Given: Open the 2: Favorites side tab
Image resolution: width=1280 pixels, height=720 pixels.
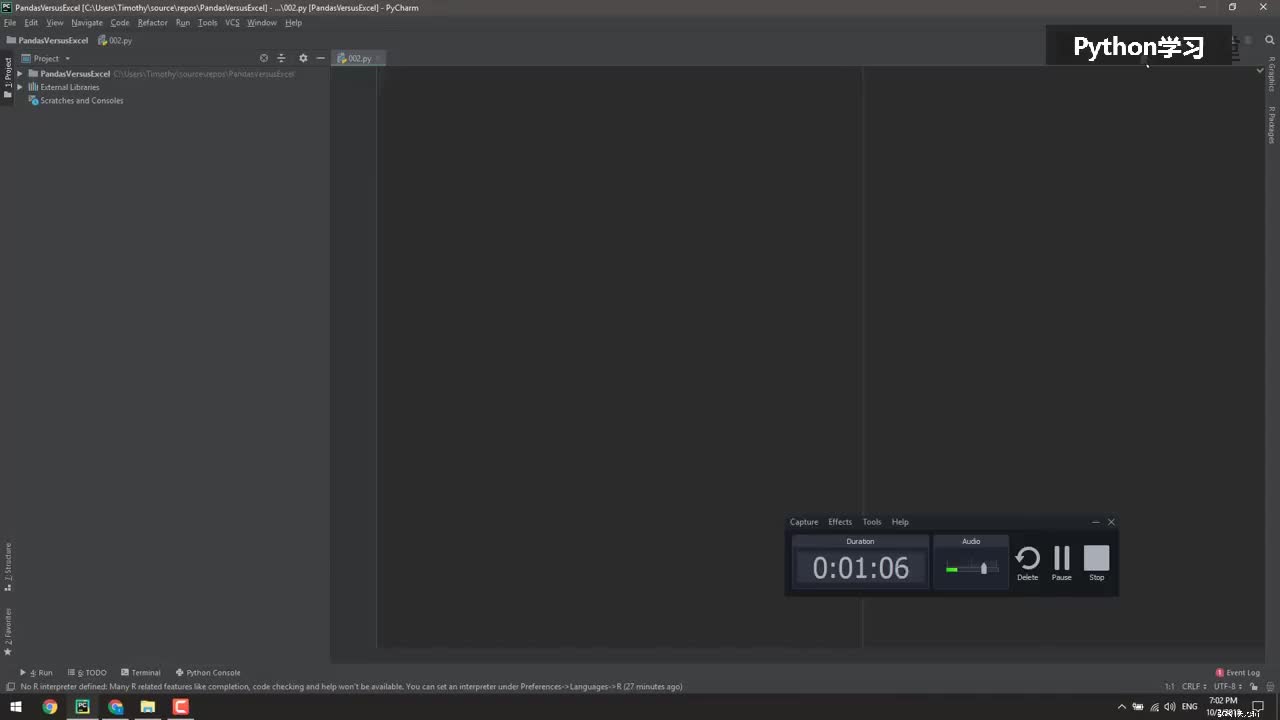Looking at the screenshot, I should 8,631.
